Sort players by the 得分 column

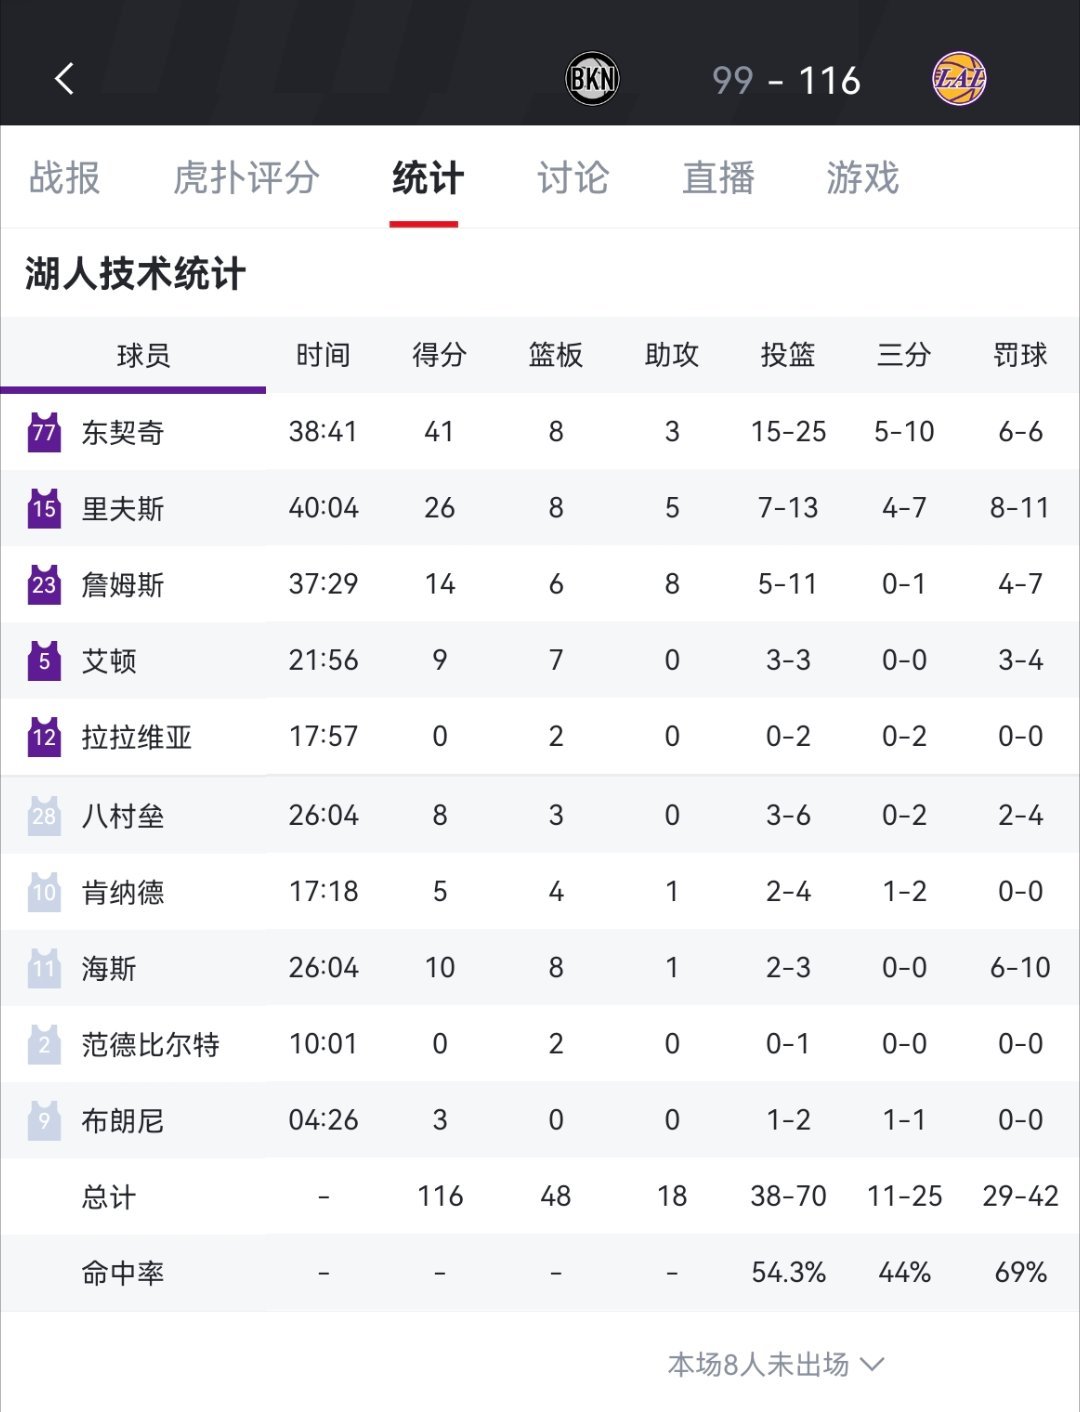[x=439, y=354]
